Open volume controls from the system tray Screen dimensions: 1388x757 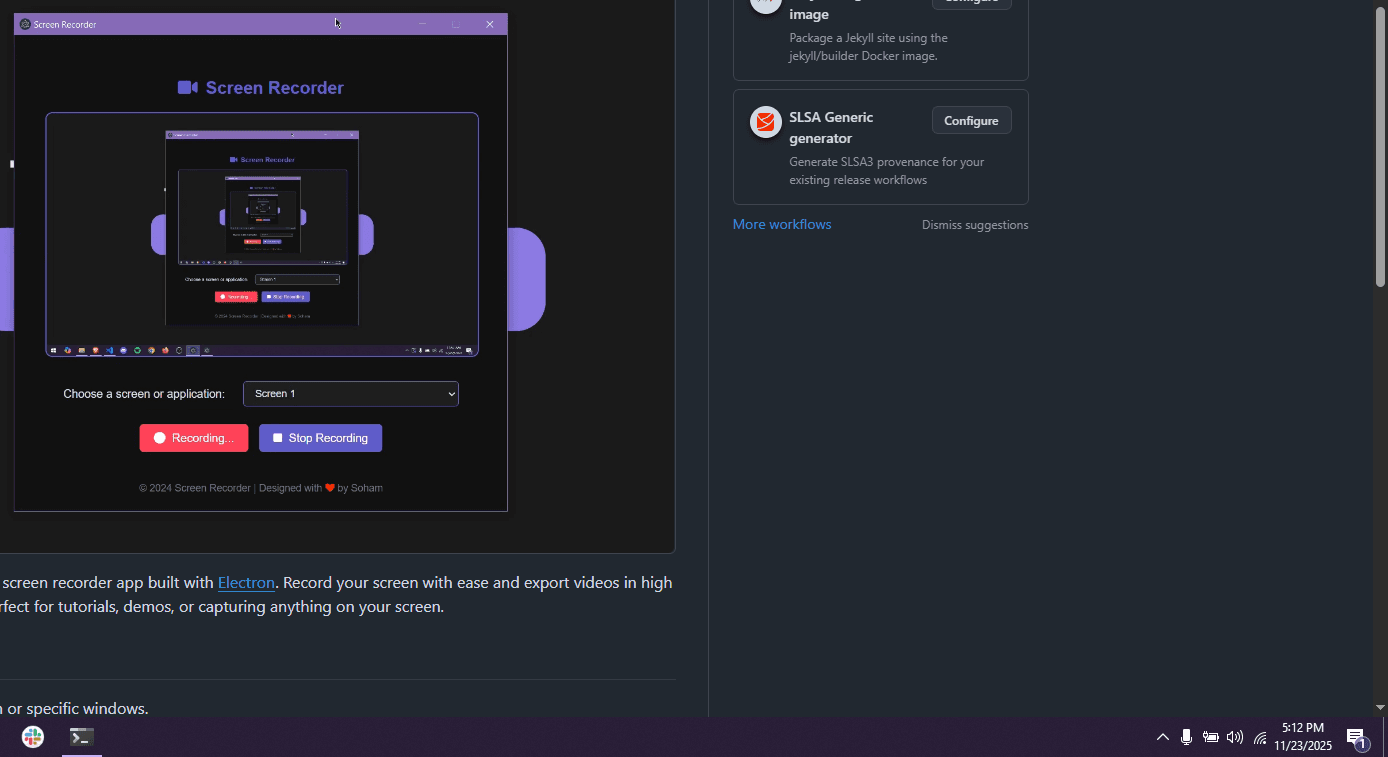click(1234, 737)
